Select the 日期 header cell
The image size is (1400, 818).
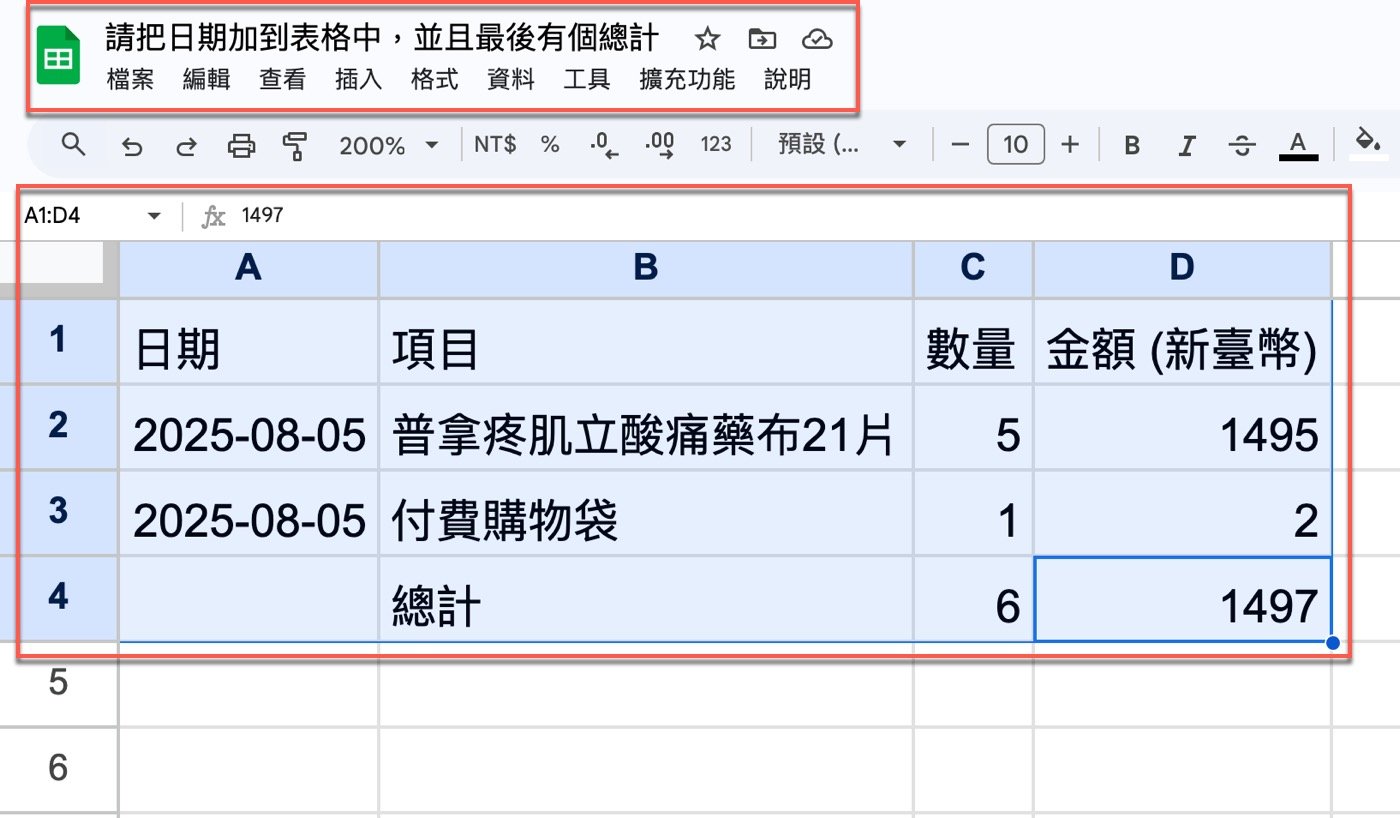[x=248, y=341]
